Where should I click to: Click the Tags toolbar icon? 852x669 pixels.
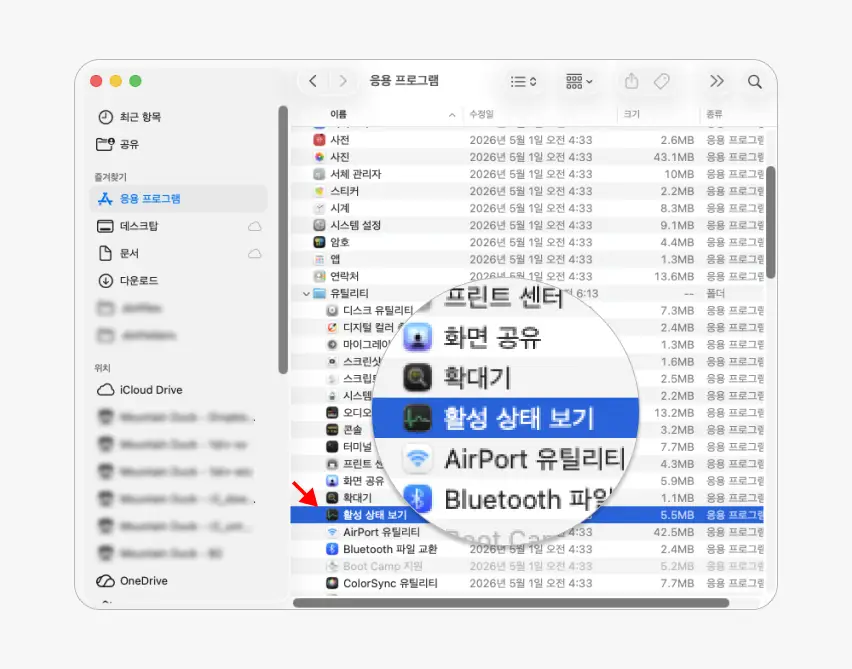(x=661, y=82)
